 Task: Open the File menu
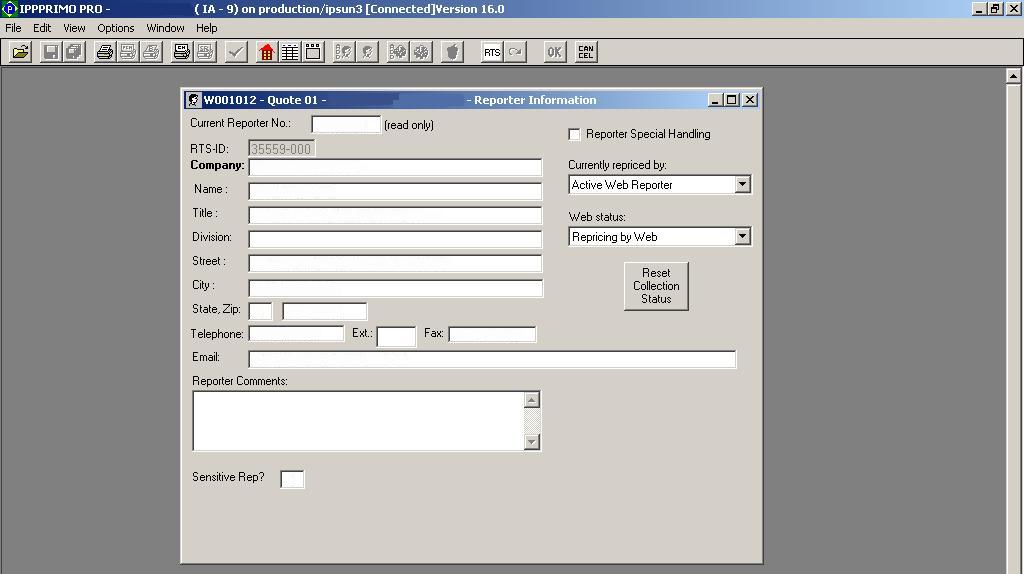13,28
